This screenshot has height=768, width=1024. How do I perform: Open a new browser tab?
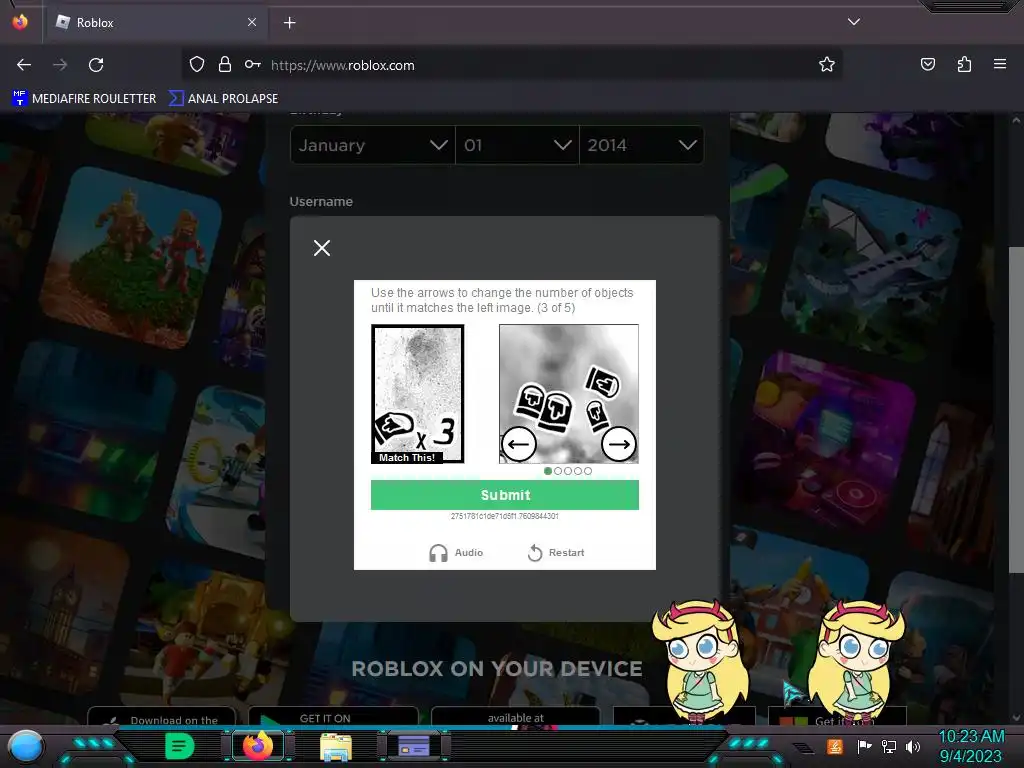(x=289, y=23)
